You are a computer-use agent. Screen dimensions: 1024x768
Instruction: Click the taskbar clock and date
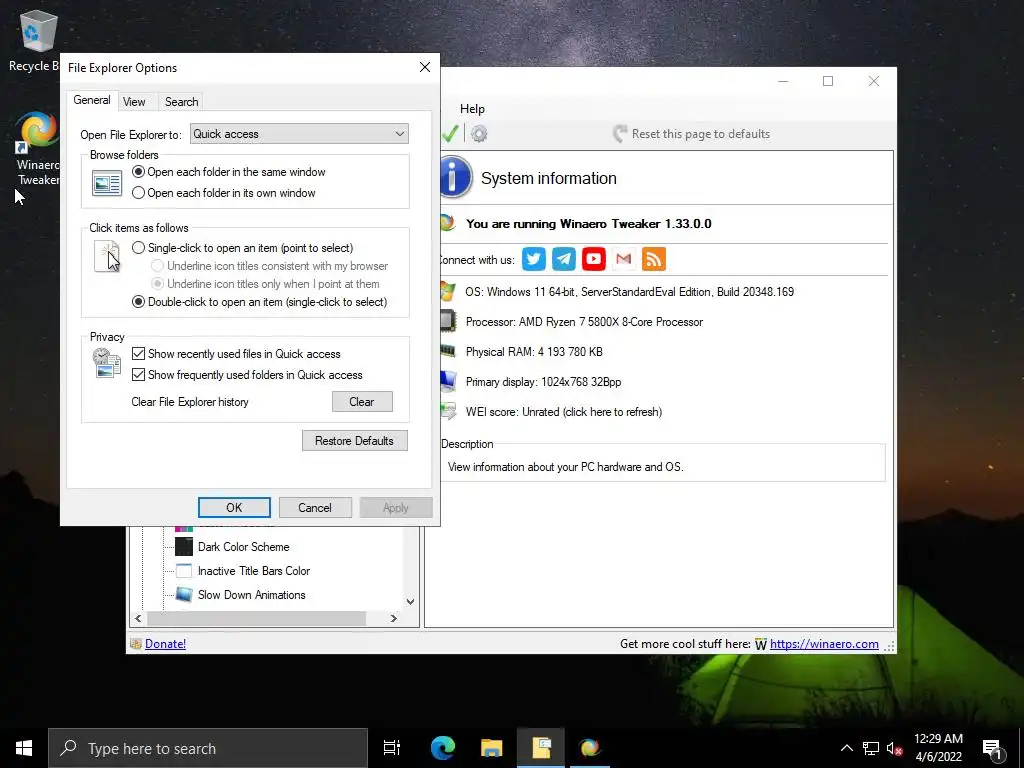[x=938, y=748]
